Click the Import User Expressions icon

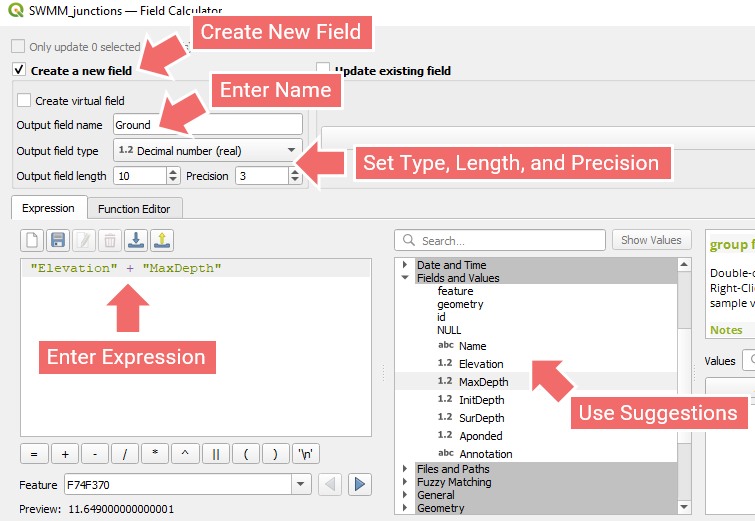point(137,240)
